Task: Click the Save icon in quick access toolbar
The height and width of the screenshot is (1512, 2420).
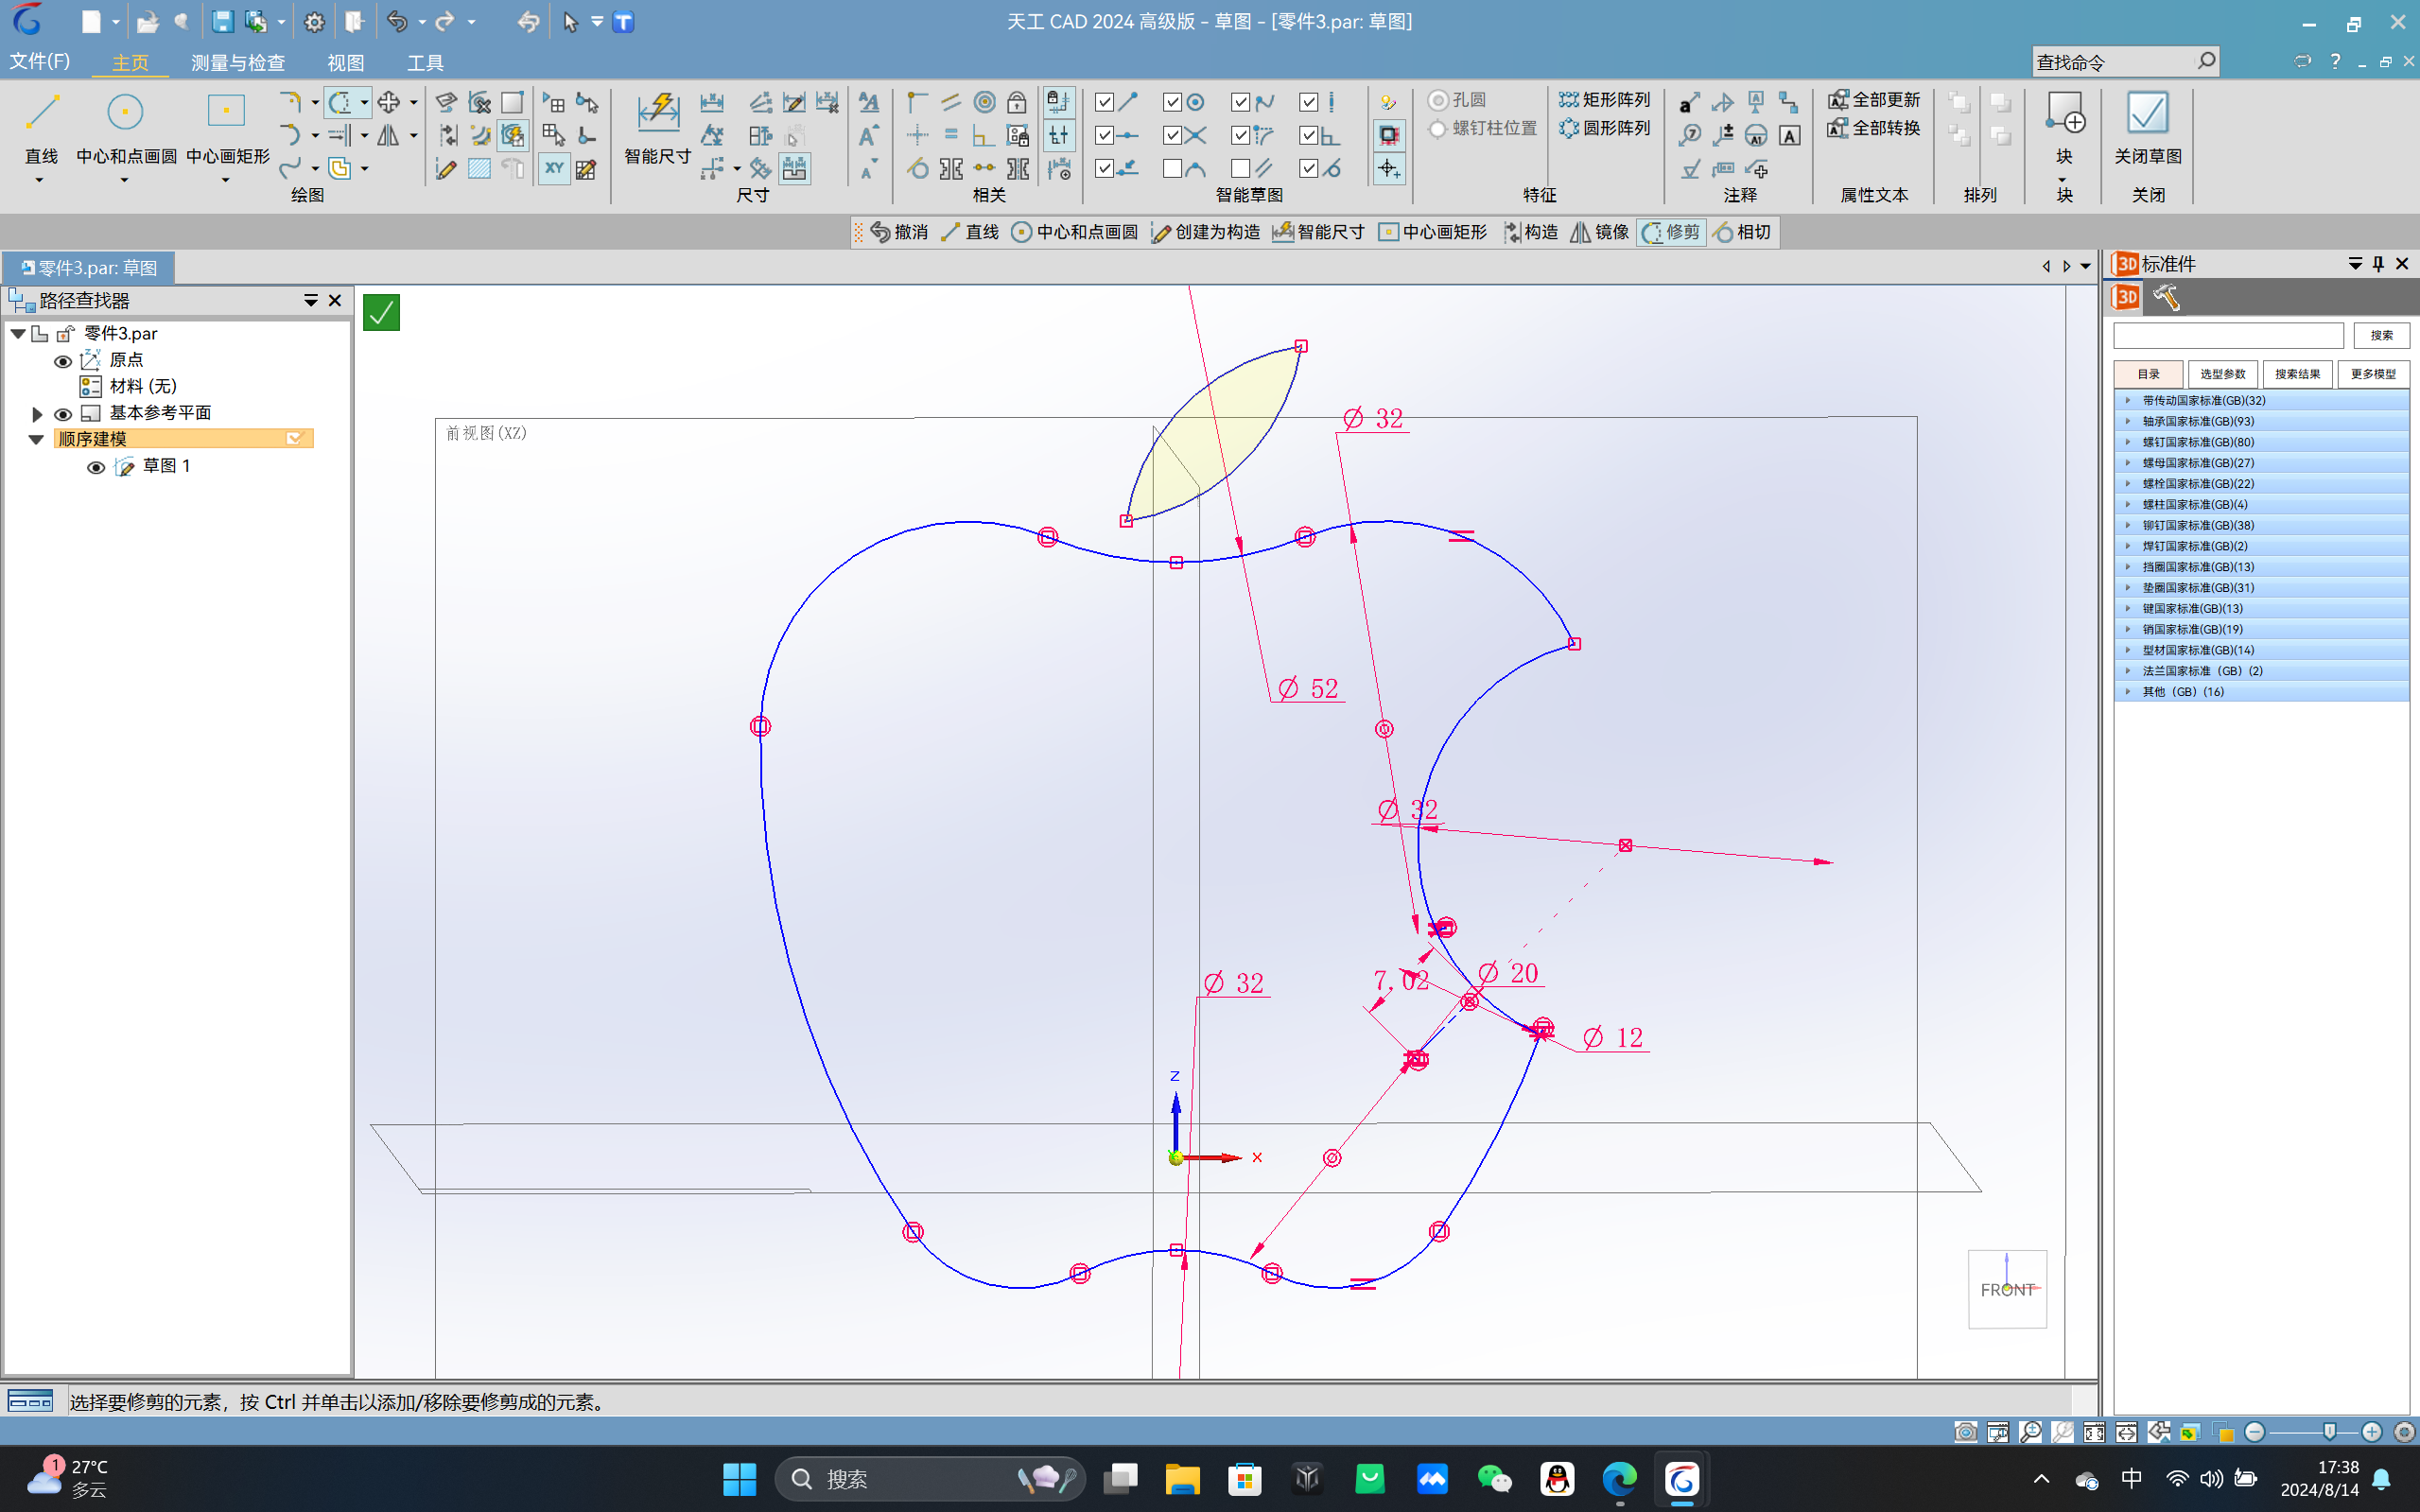Action: point(222,21)
